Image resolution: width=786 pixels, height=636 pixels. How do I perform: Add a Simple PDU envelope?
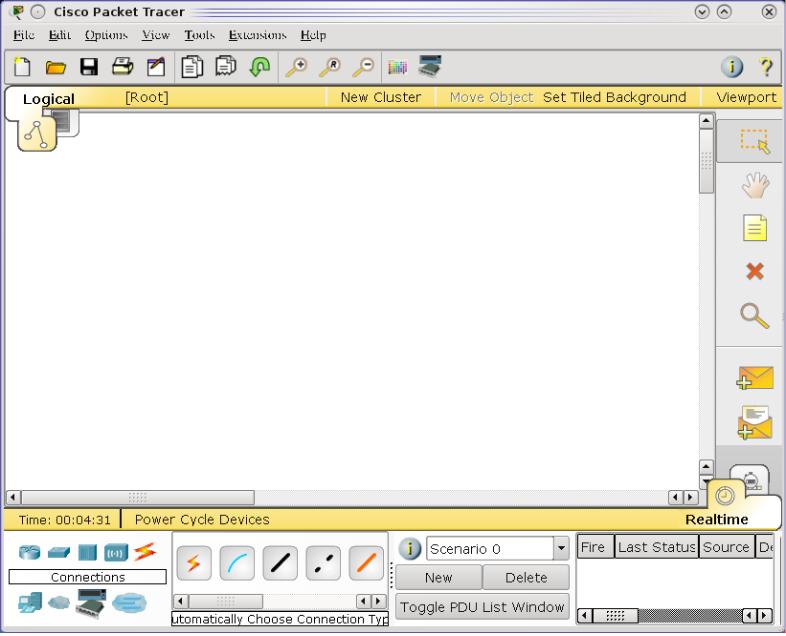pos(755,378)
